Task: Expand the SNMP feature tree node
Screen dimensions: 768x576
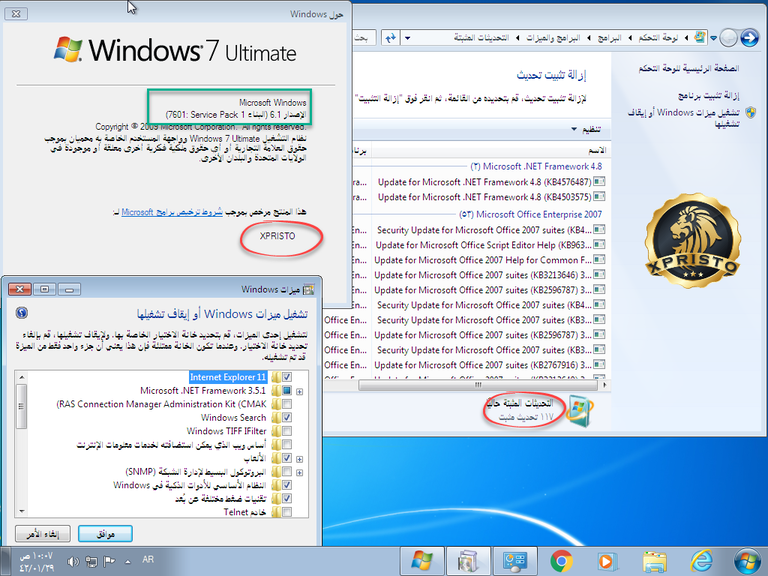Action: tap(299, 473)
